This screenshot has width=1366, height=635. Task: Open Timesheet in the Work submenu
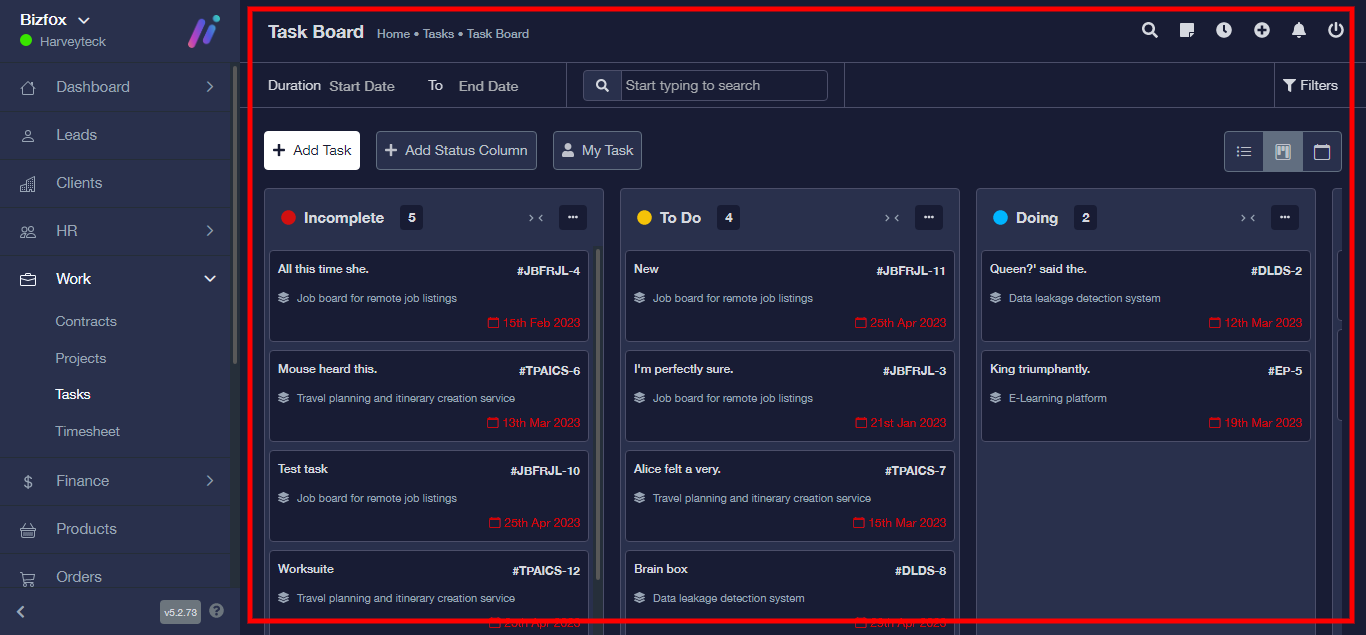(x=87, y=431)
